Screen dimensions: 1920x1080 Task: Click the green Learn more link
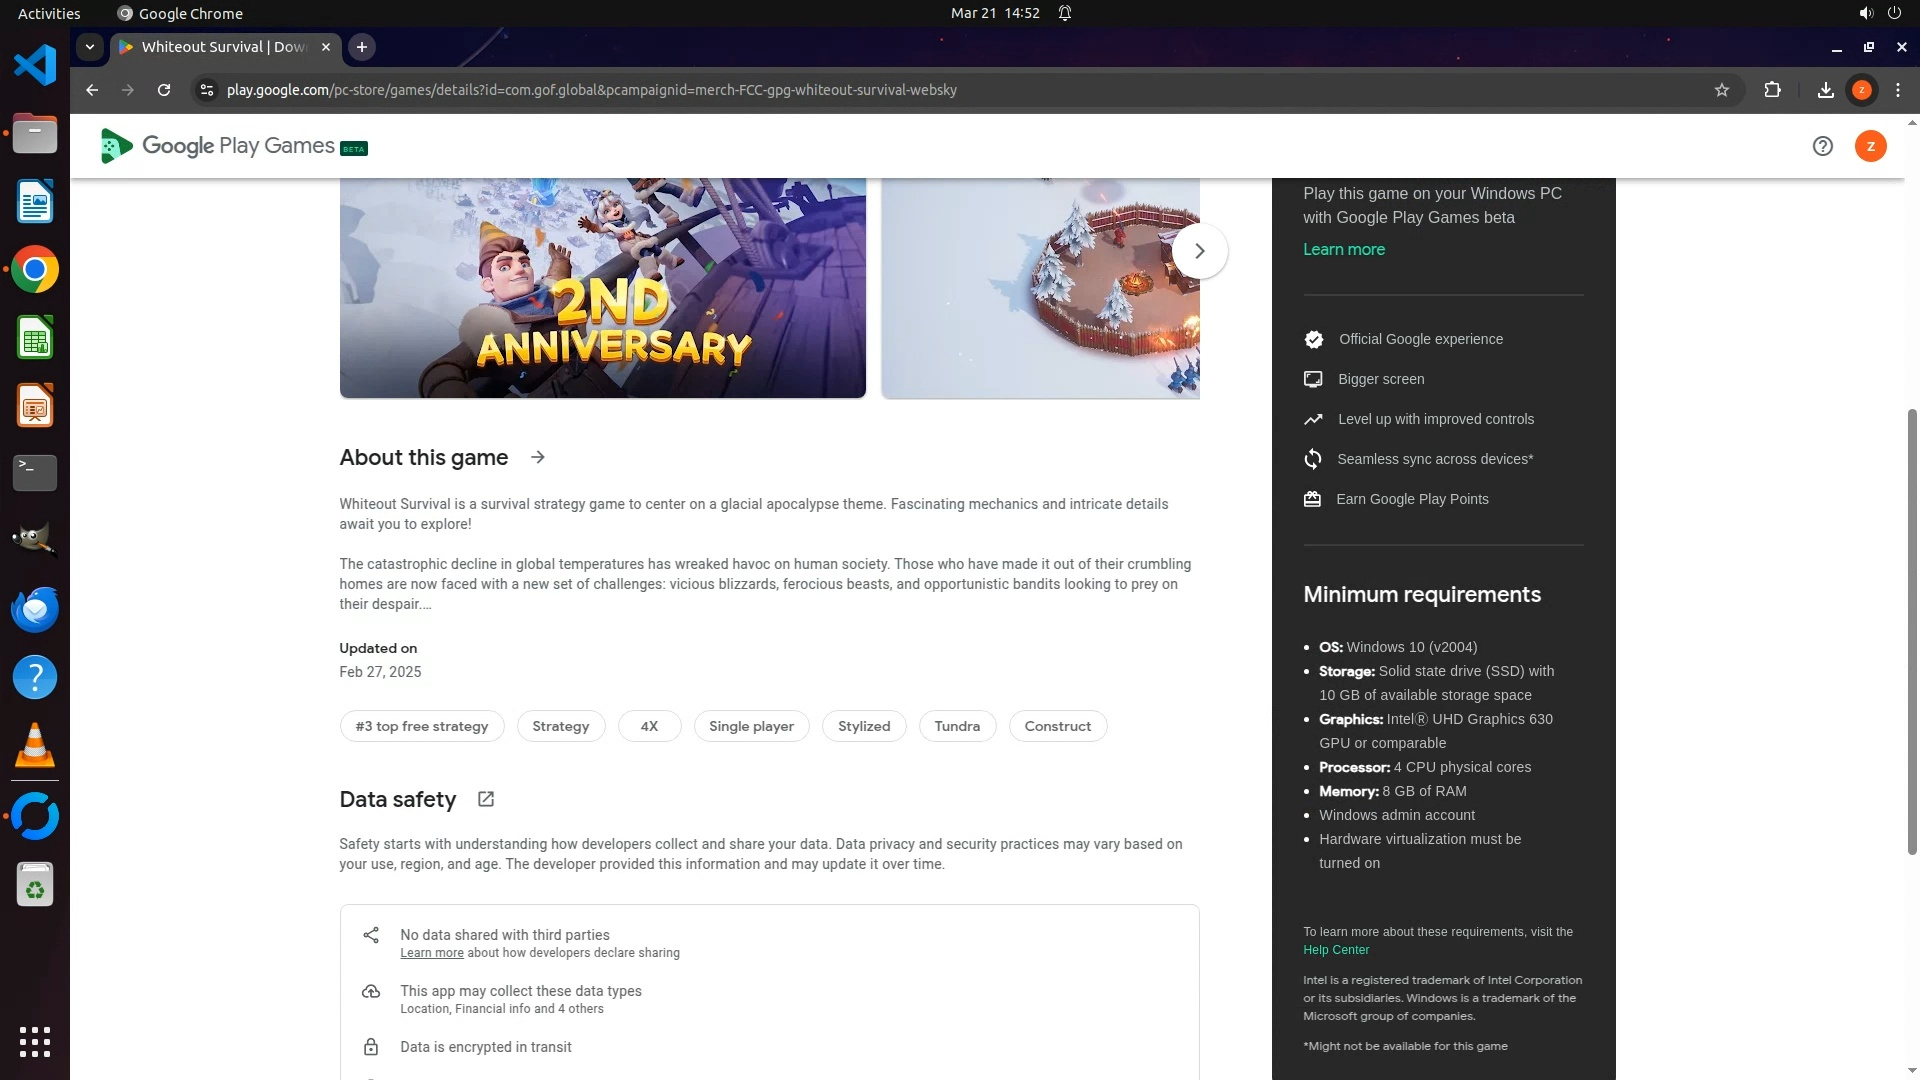click(x=1343, y=250)
